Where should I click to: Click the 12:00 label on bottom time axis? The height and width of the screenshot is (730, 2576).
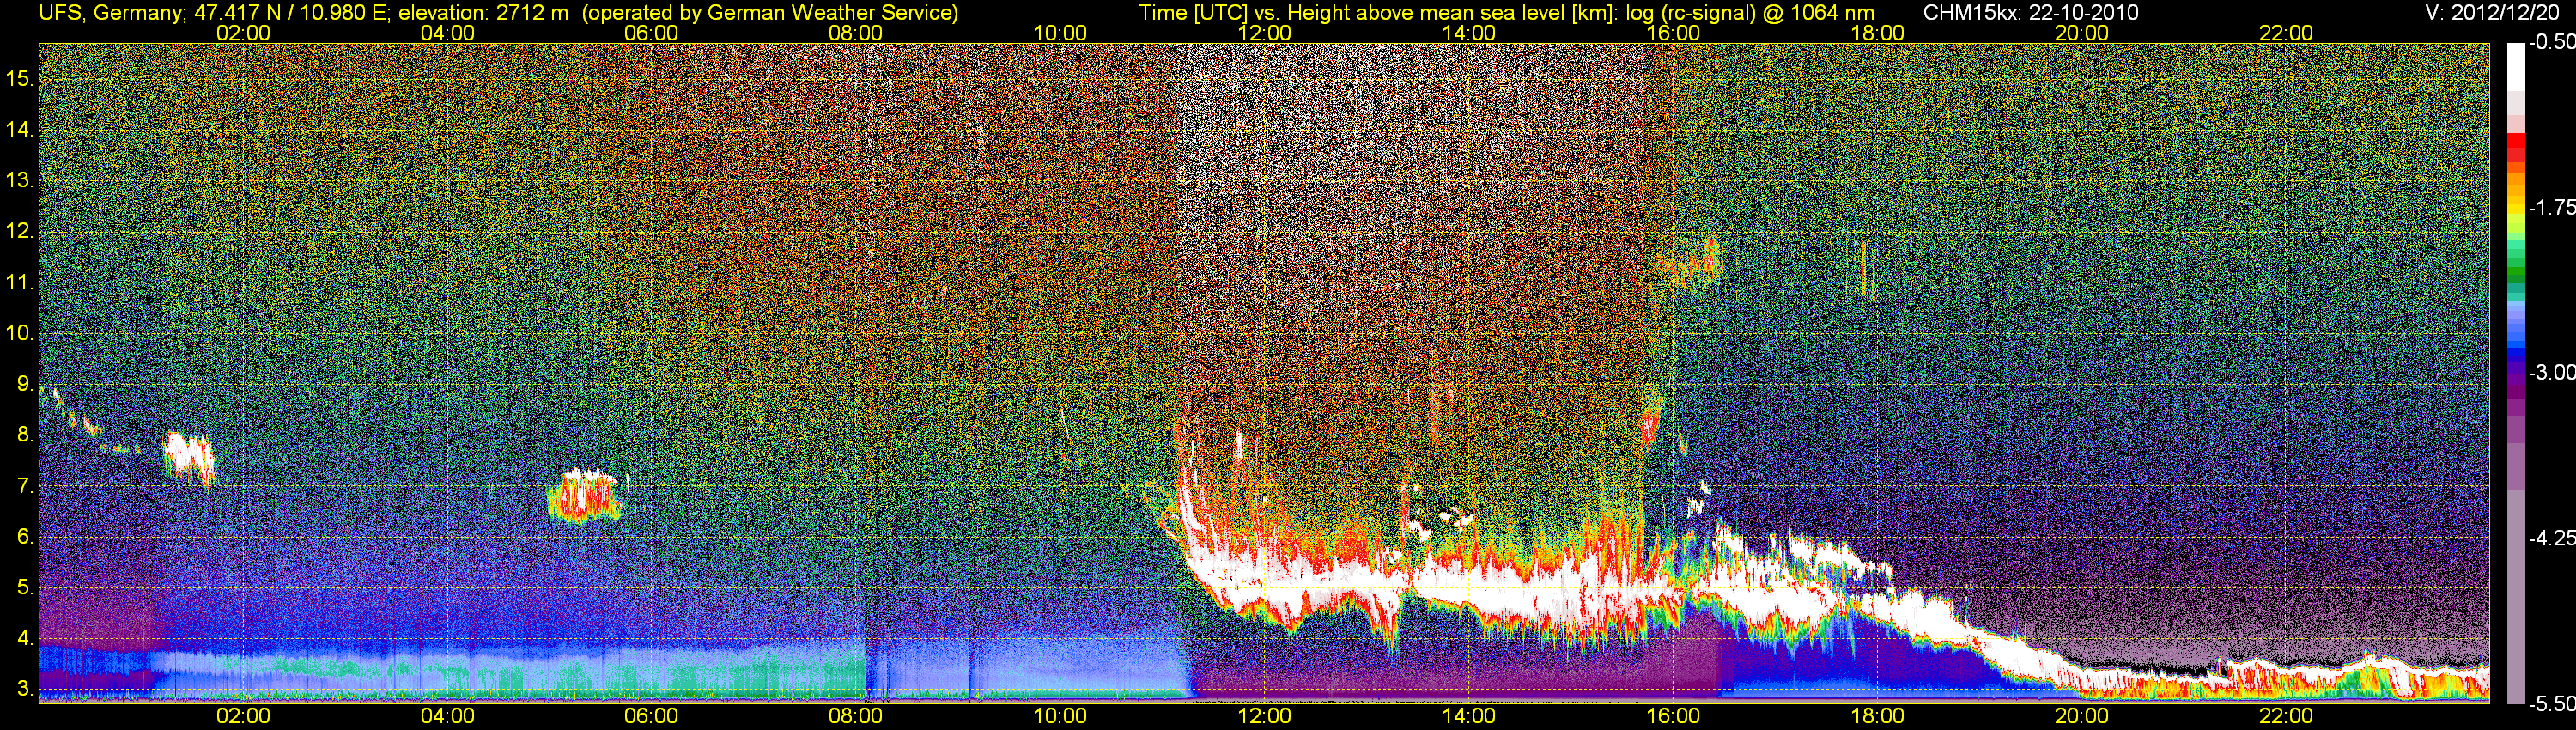pyautogui.click(x=1264, y=716)
